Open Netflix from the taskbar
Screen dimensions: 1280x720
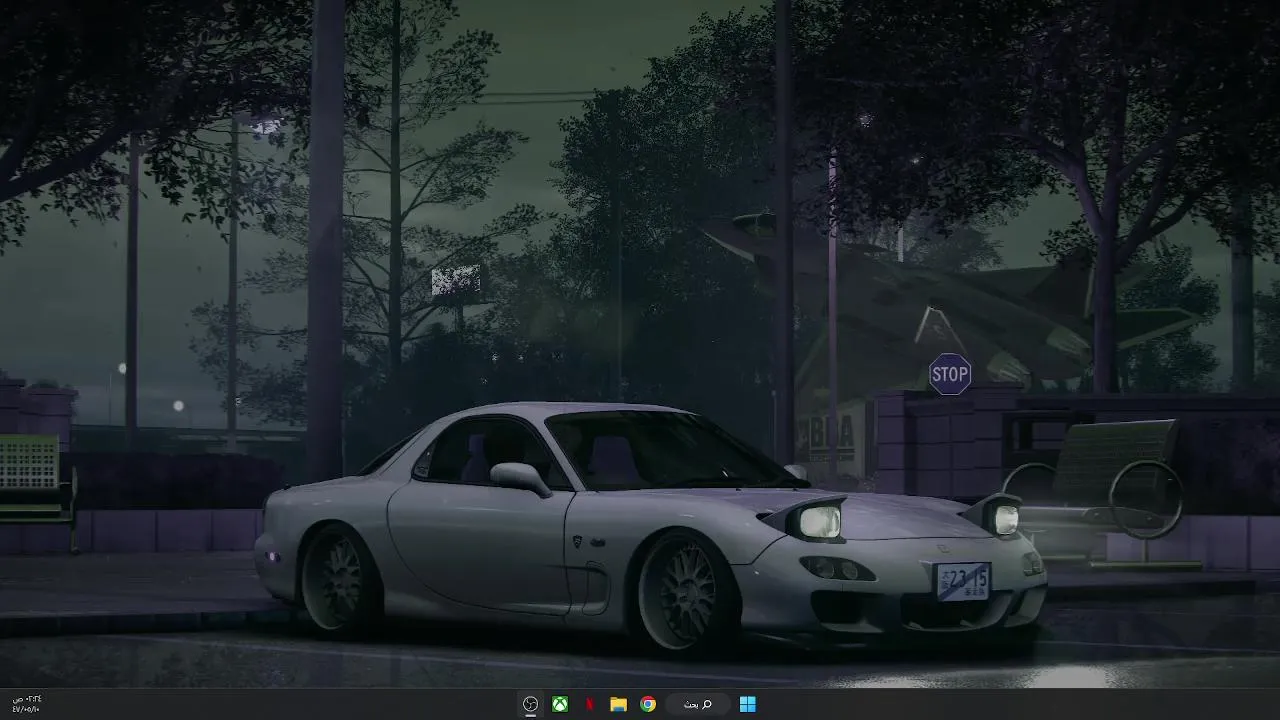tap(589, 704)
